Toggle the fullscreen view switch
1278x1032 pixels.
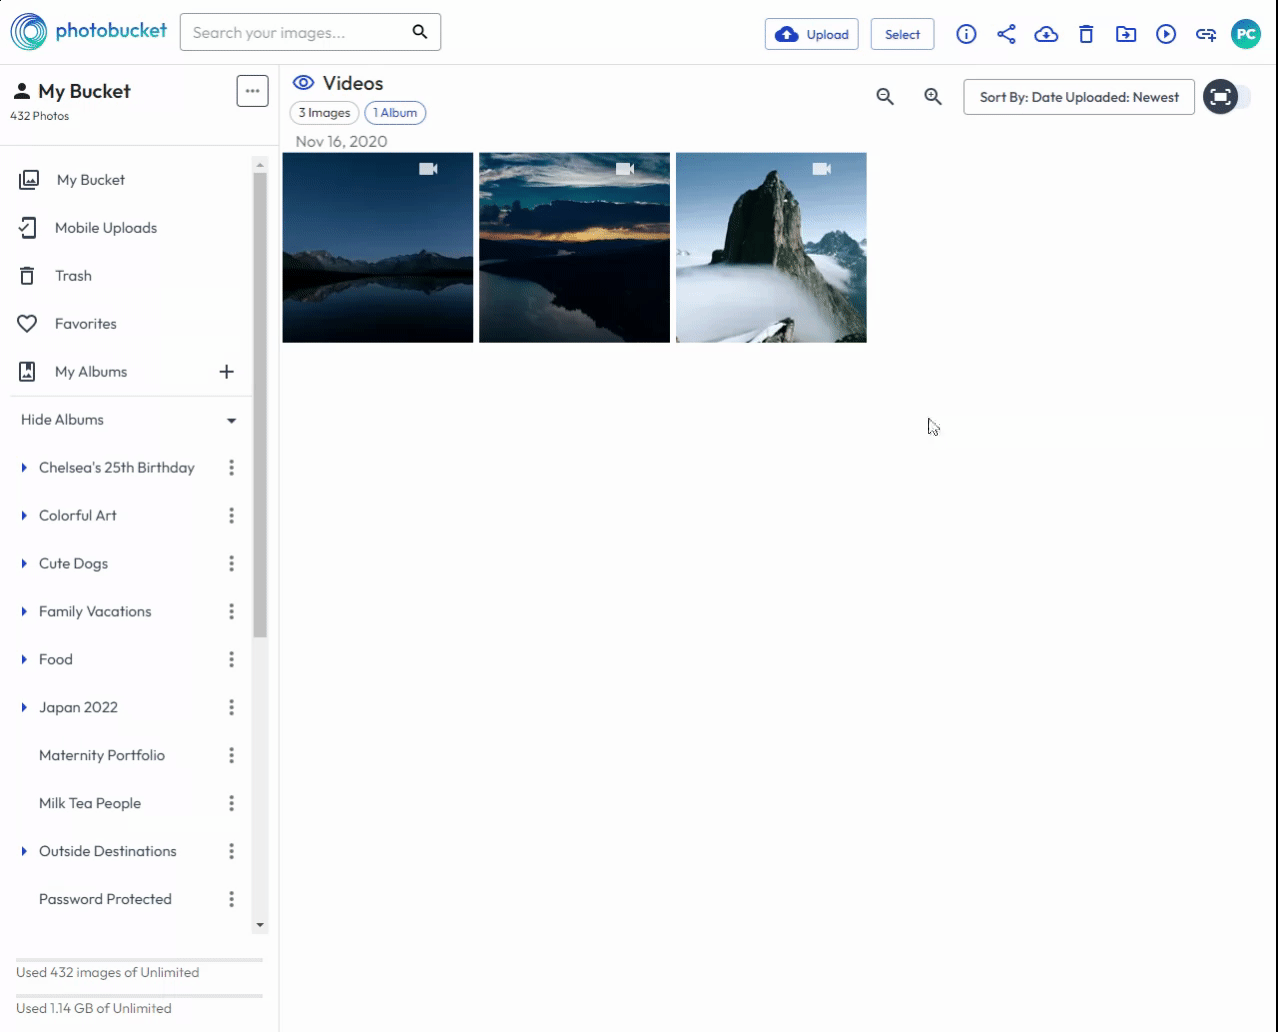pyautogui.click(x=1227, y=97)
